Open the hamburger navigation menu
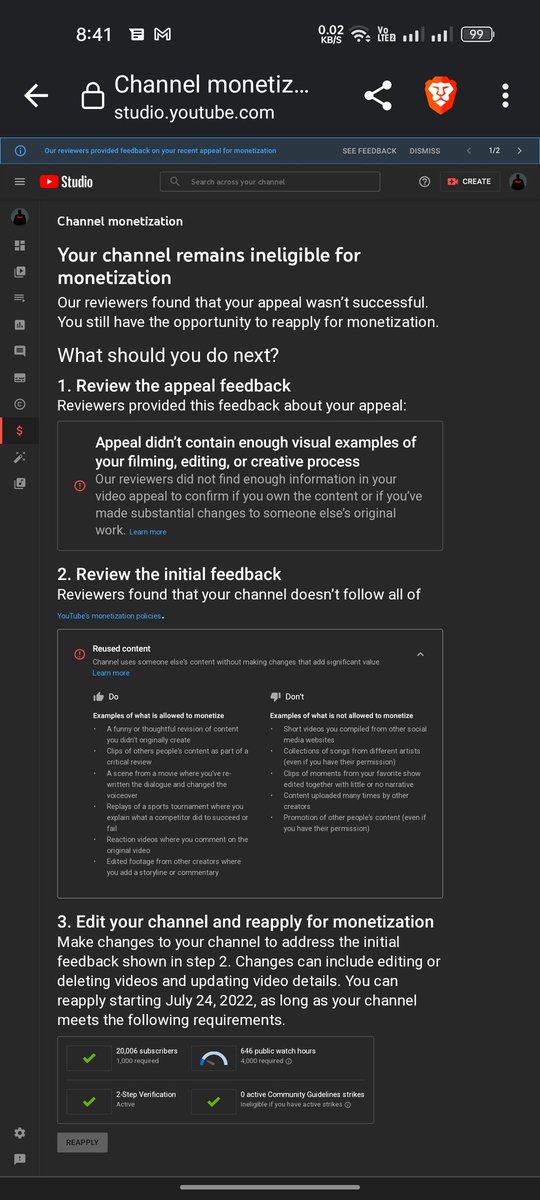540x1200 pixels. [20, 182]
